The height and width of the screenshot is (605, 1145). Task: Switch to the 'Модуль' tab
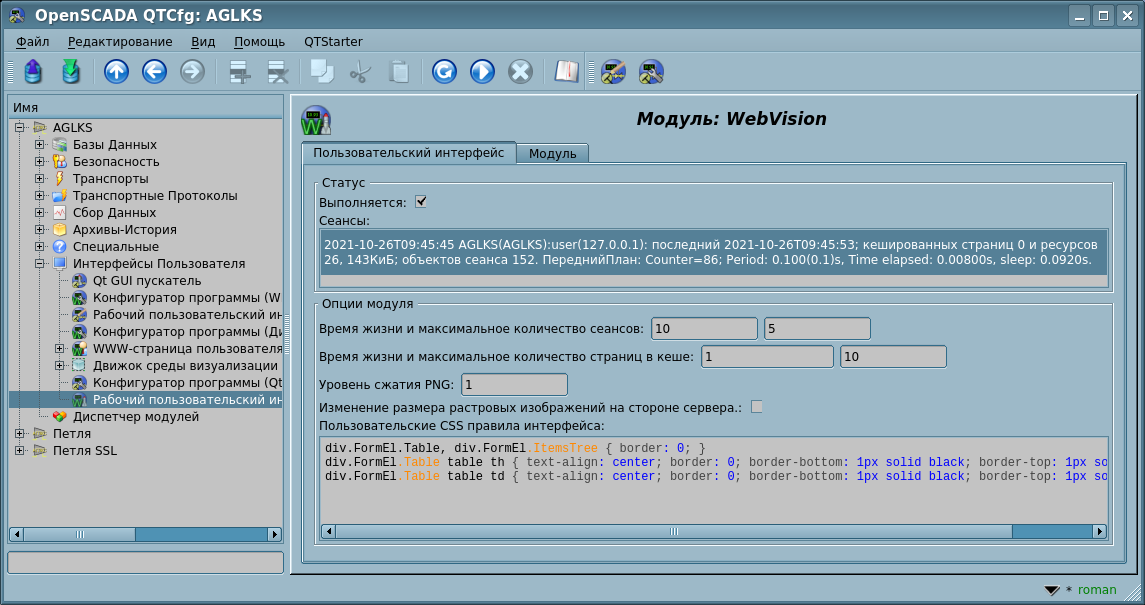click(552, 154)
